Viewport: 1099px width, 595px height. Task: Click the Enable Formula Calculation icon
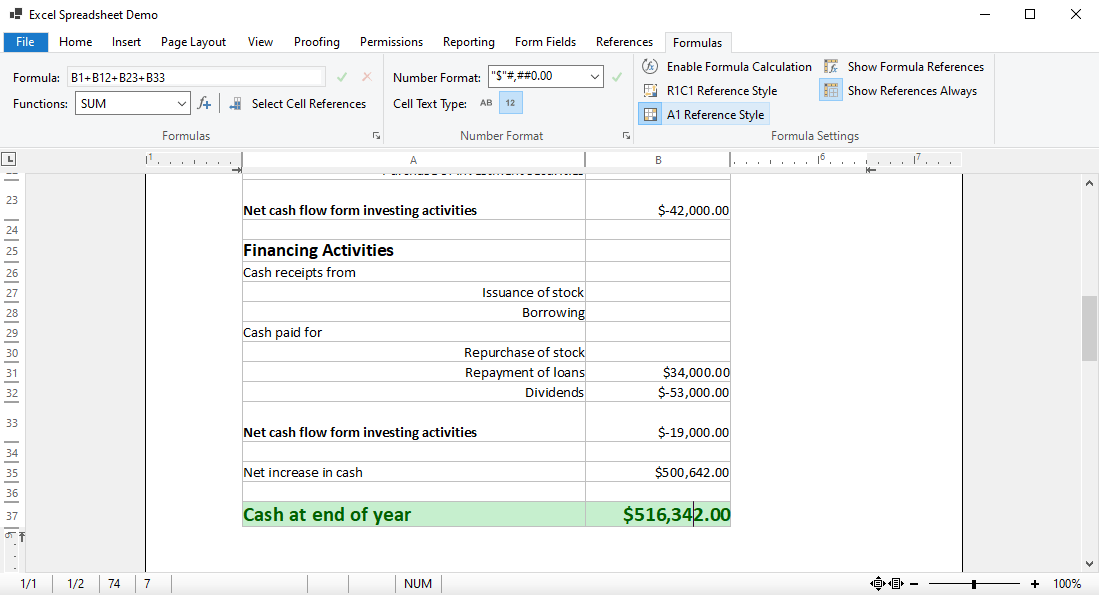(x=650, y=67)
